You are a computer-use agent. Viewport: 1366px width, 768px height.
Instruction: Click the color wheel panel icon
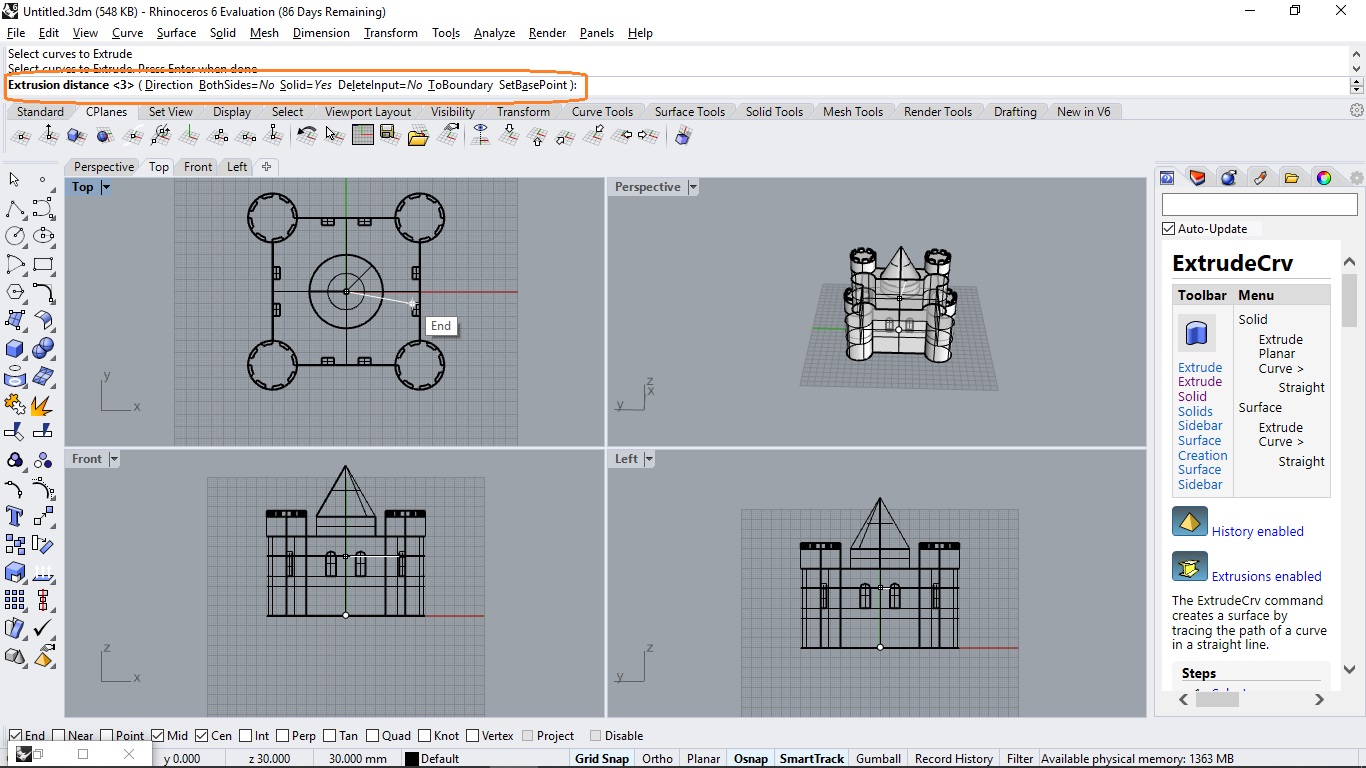[1323, 178]
